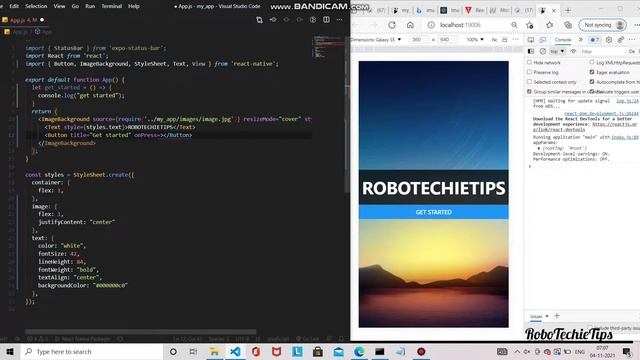This screenshot has height=360, width=640.
Task: Click the GET STARTED button in app preview
Action: tap(433, 212)
